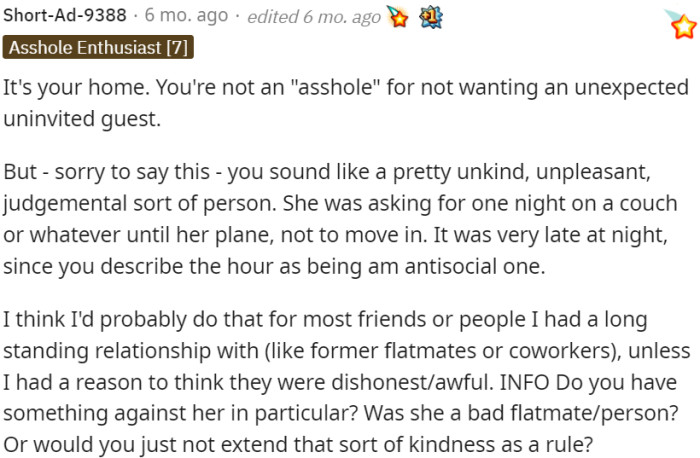Click the gear-shaped number 1 award badge
Viewport: 700px width, 458px height.
(431, 18)
